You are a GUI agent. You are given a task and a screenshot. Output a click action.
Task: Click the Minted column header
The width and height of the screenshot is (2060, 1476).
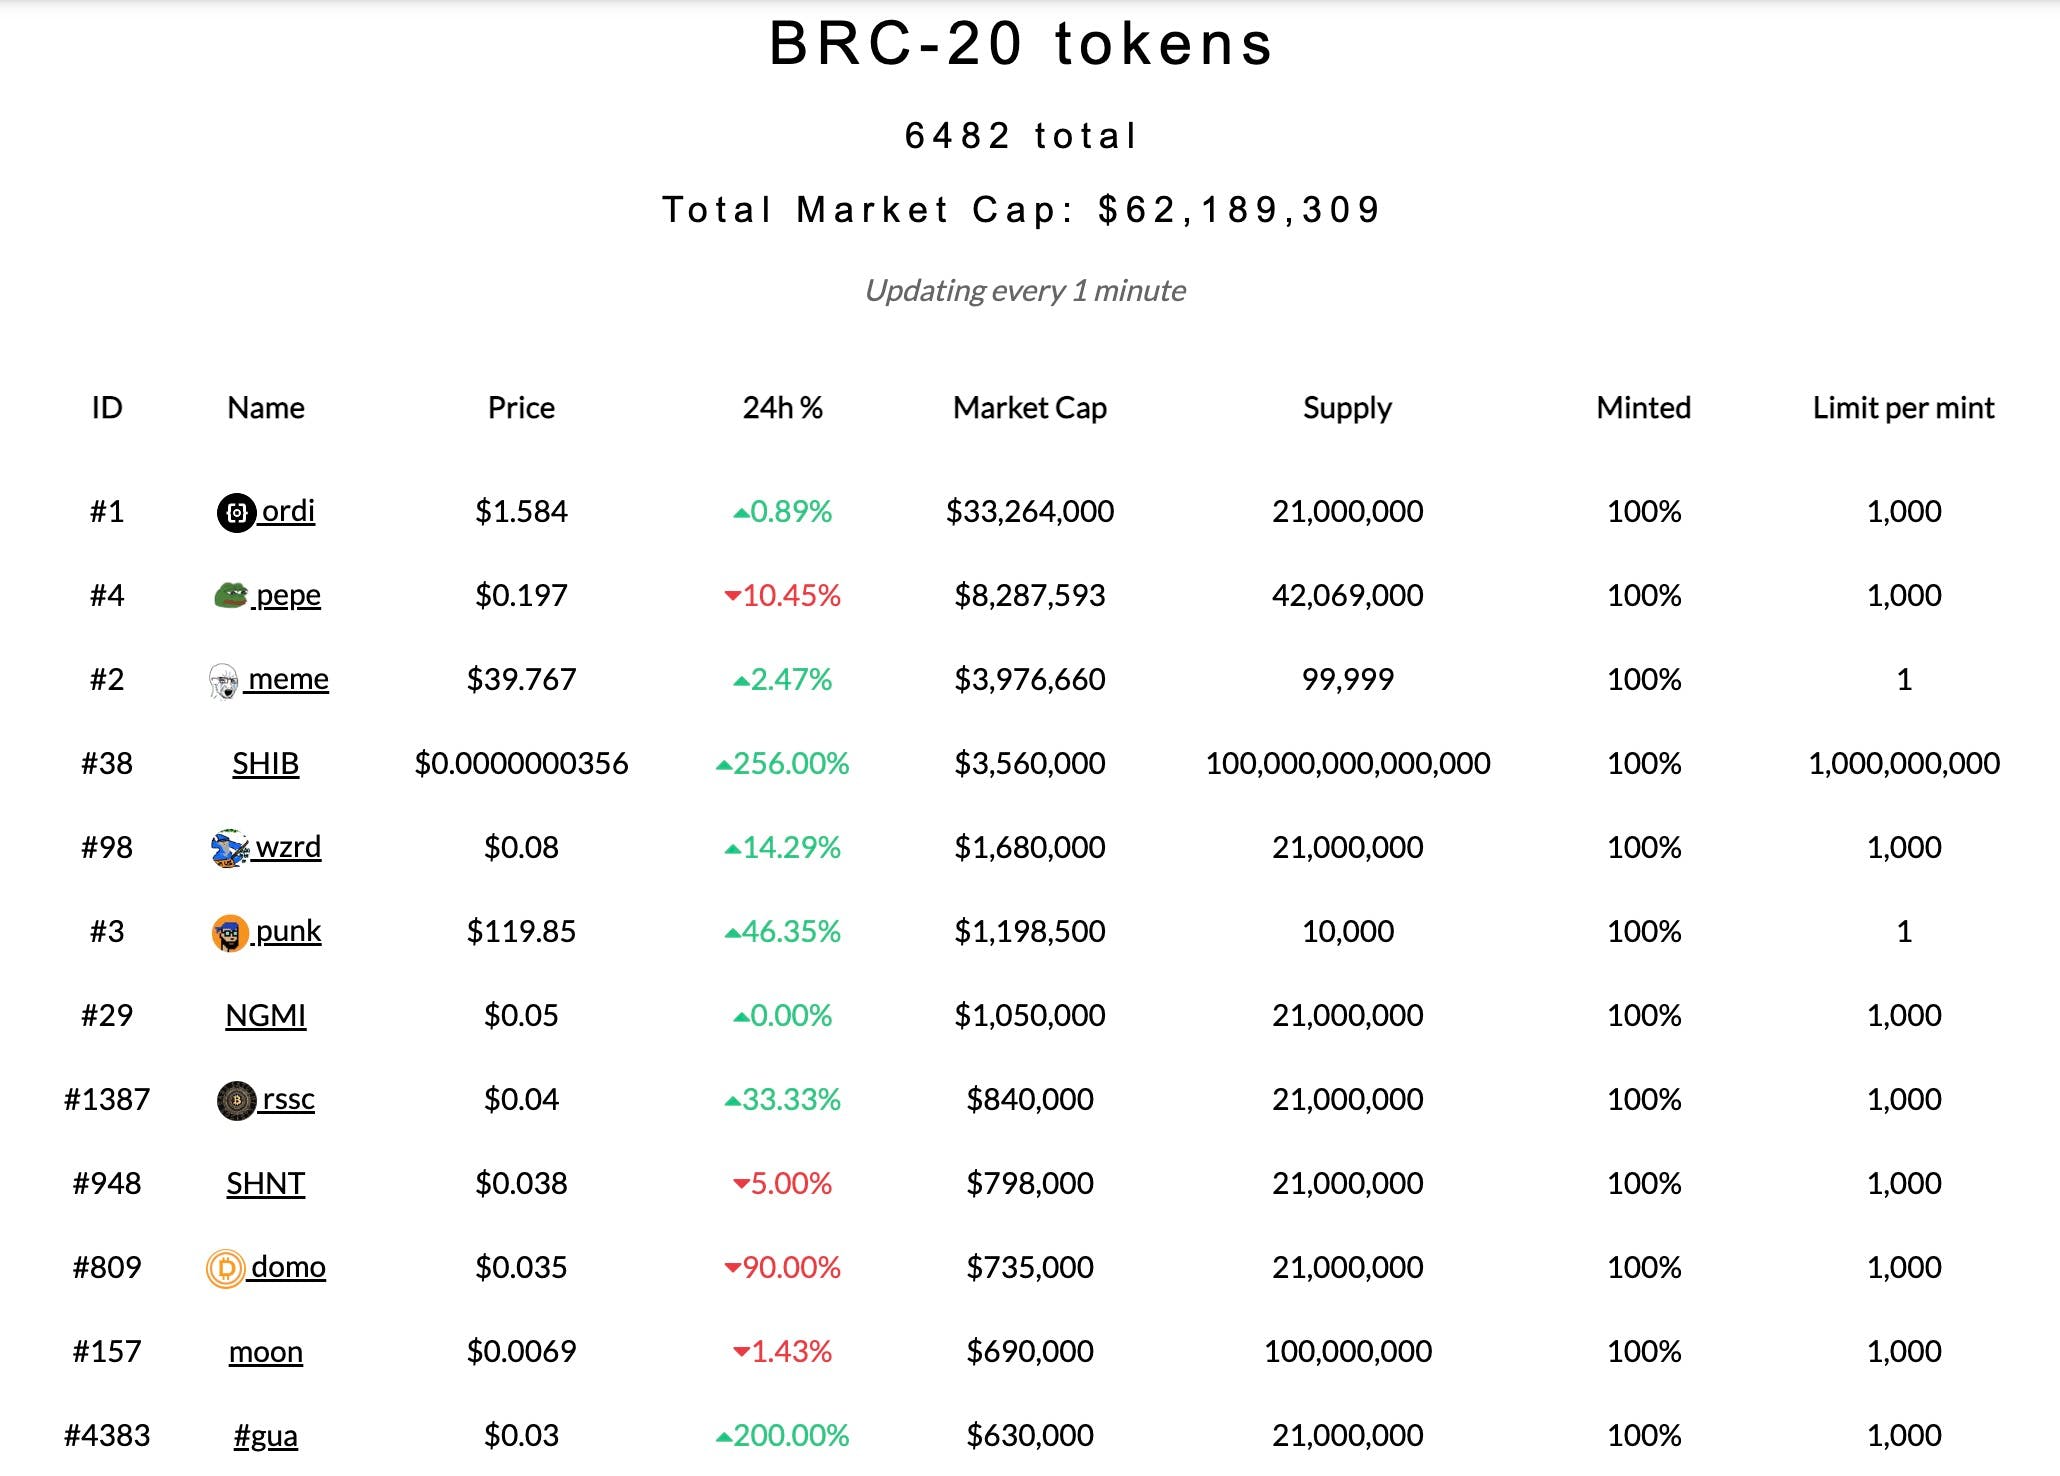tap(1643, 408)
